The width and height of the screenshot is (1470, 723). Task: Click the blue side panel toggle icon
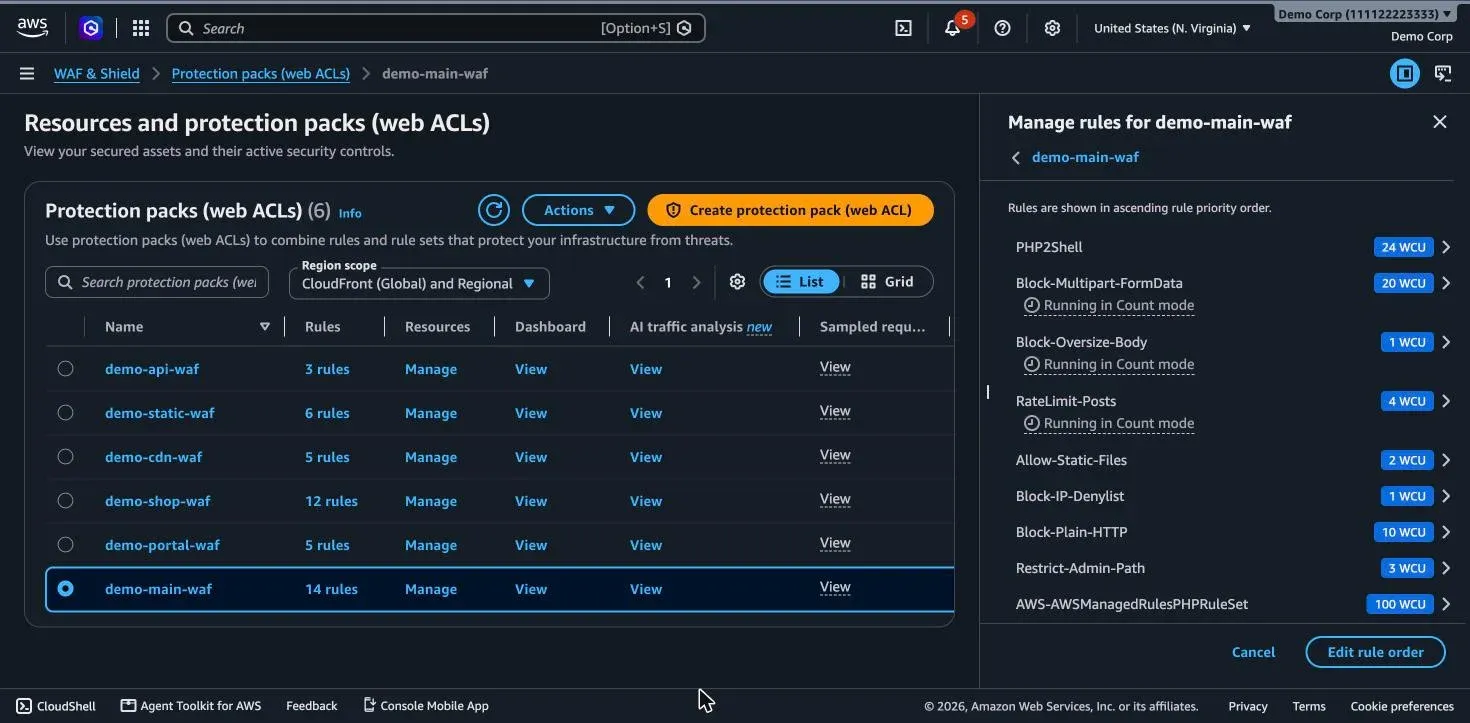click(1405, 73)
